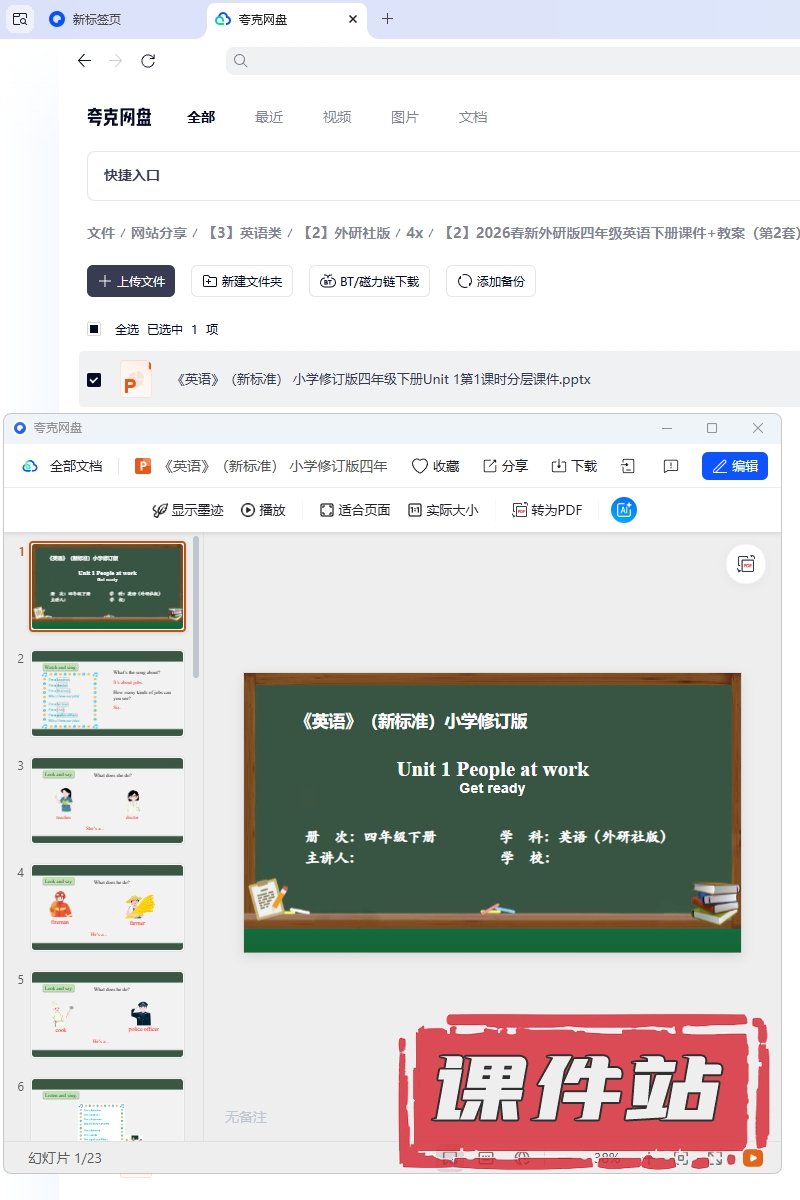Click 4x folder in breadcrumb path
Viewport: 800px width, 1200px height.
click(414, 233)
